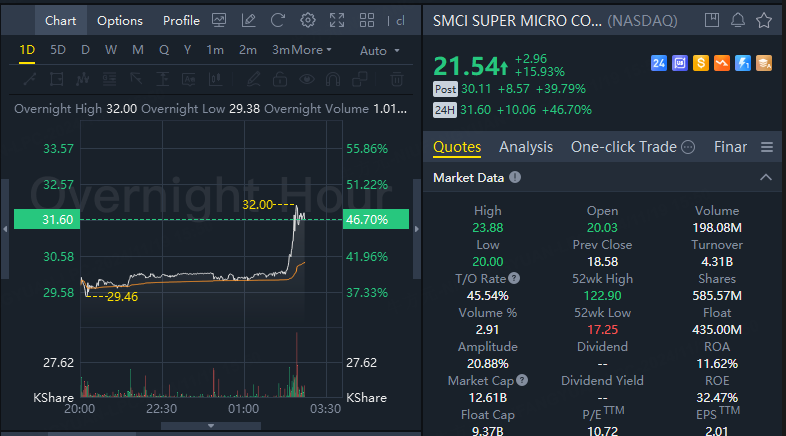Select the candlestick marker tool
This screenshot has height=436, width=786.
(x=216, y=79)
